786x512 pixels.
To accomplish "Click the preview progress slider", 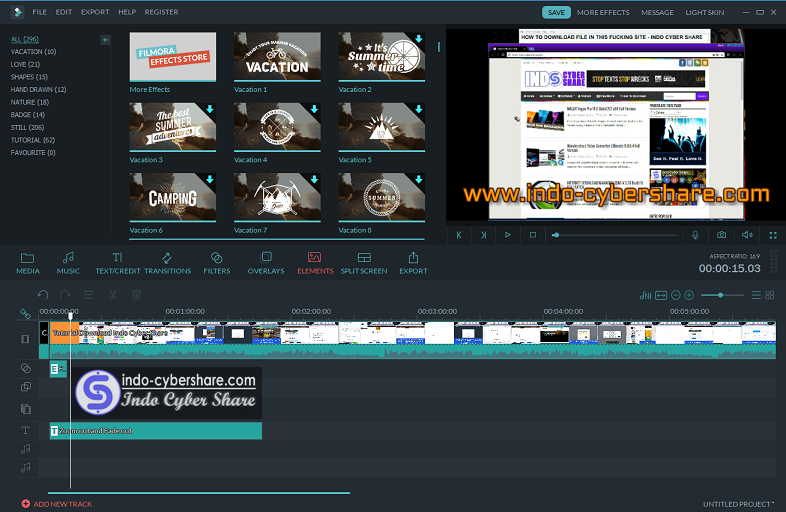I will [614, 235].
